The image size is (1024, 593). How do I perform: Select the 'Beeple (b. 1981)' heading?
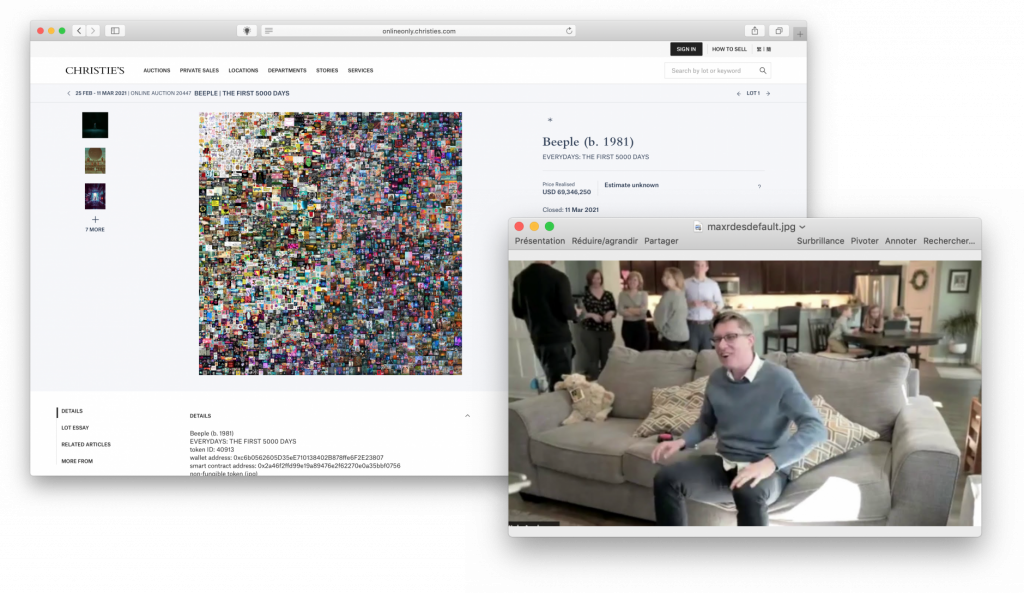tap(588, 142)
